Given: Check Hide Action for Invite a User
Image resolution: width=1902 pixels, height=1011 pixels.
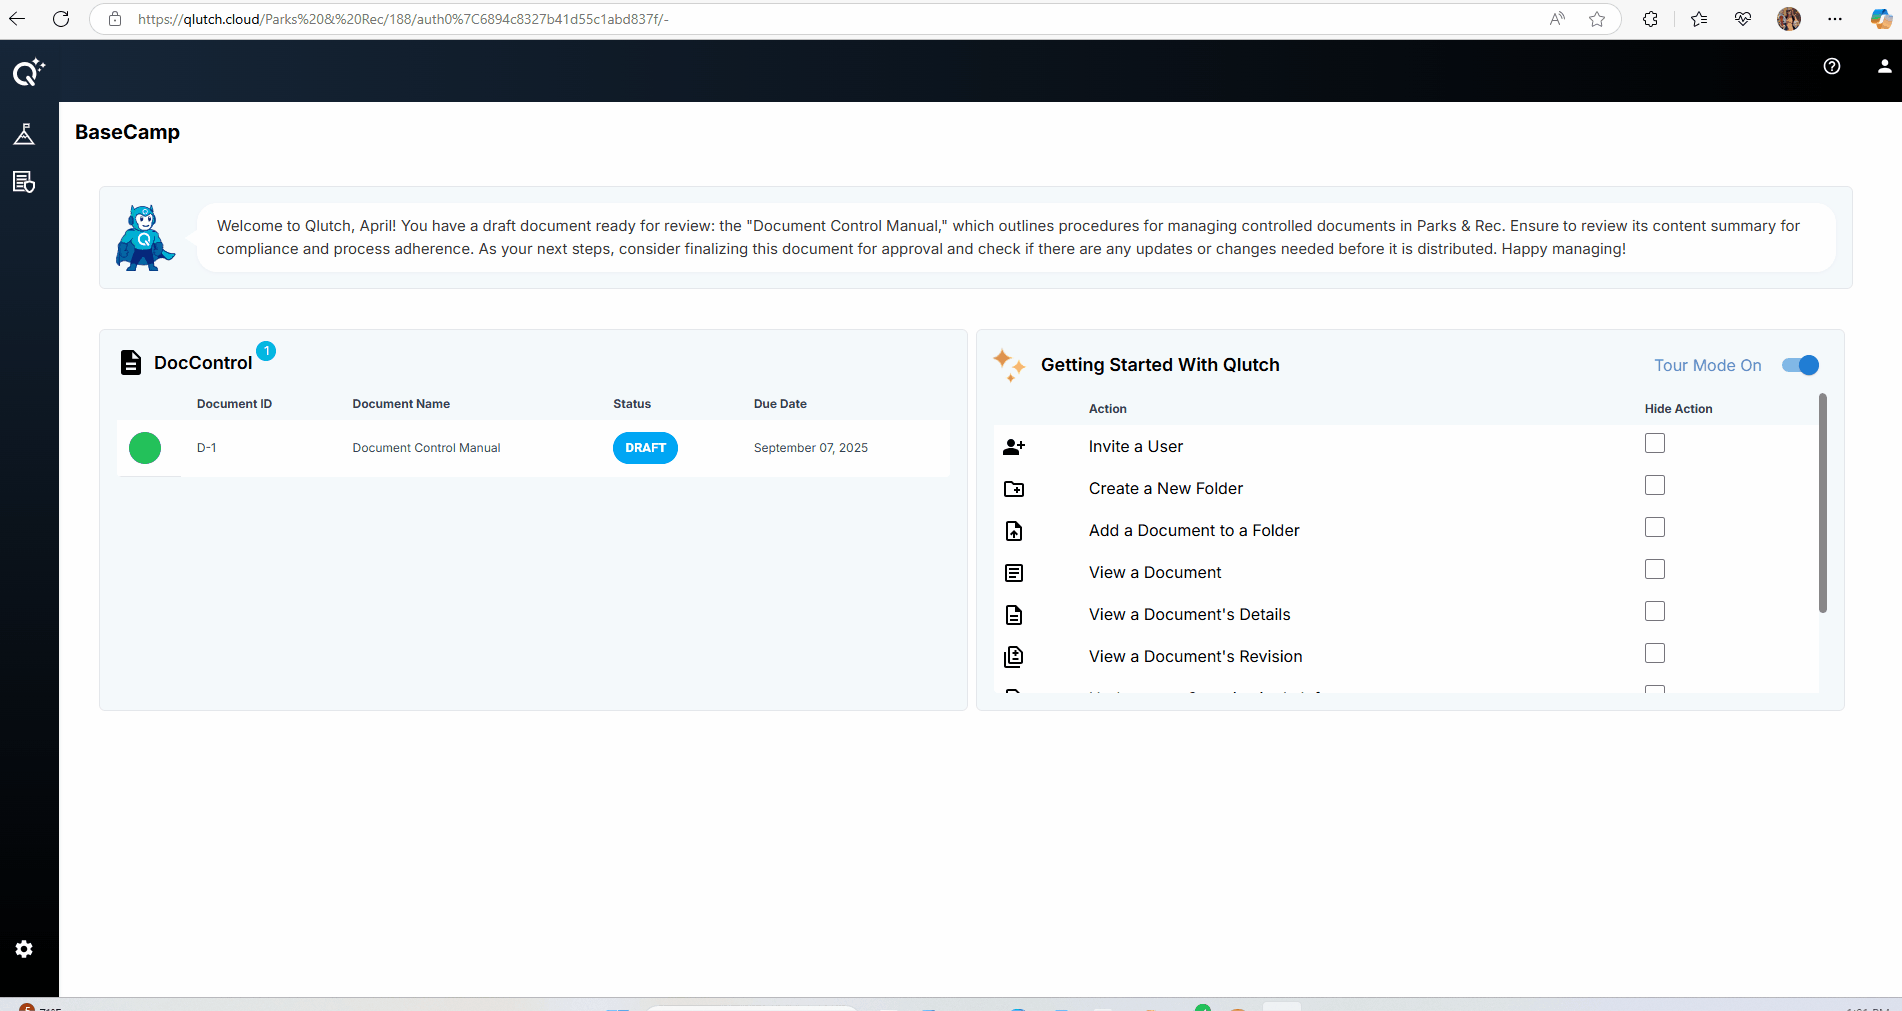Looking at the screenshot, I should tap(1655, 443).
